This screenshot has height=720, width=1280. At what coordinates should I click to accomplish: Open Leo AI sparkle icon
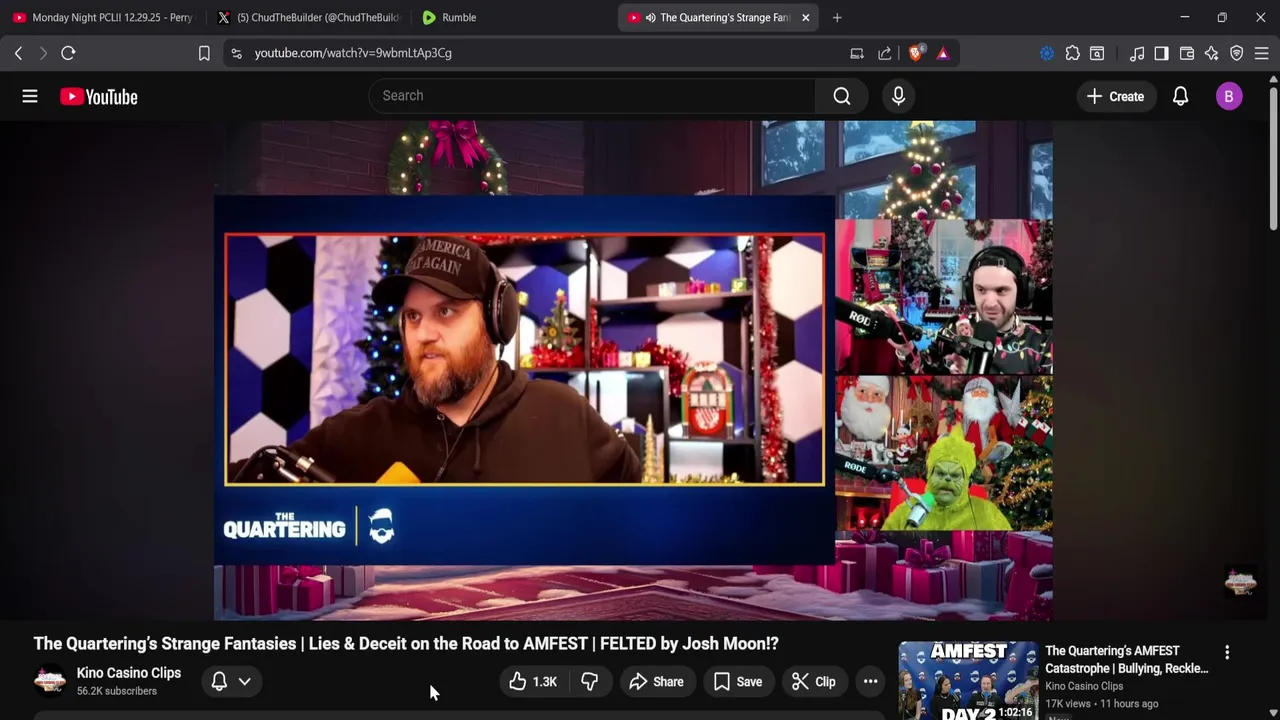pyautogui.click(x=1212, y=53)
